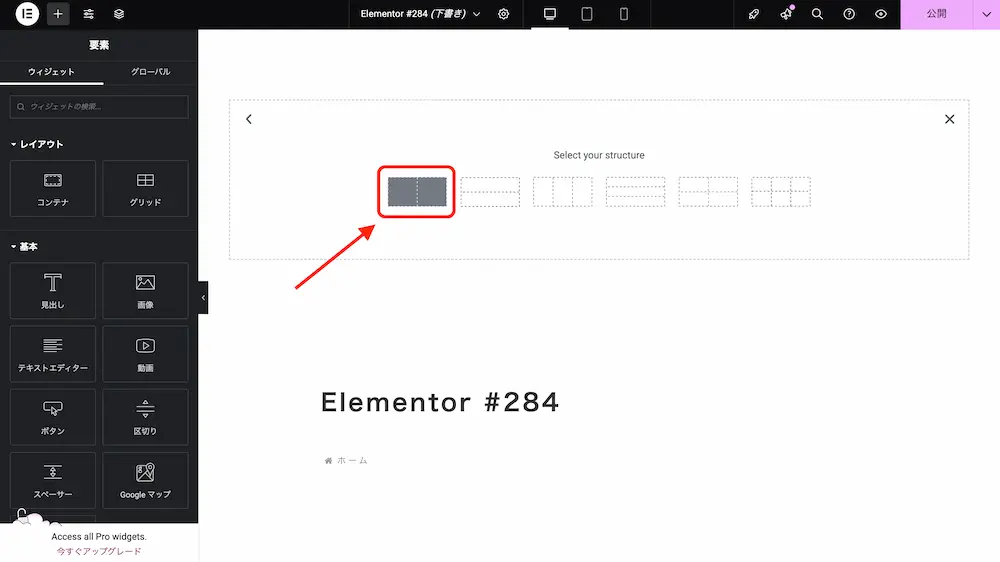Switch to the グローバル tab
The width and height of the screenshot is (1000, 562).
point(151,72)
